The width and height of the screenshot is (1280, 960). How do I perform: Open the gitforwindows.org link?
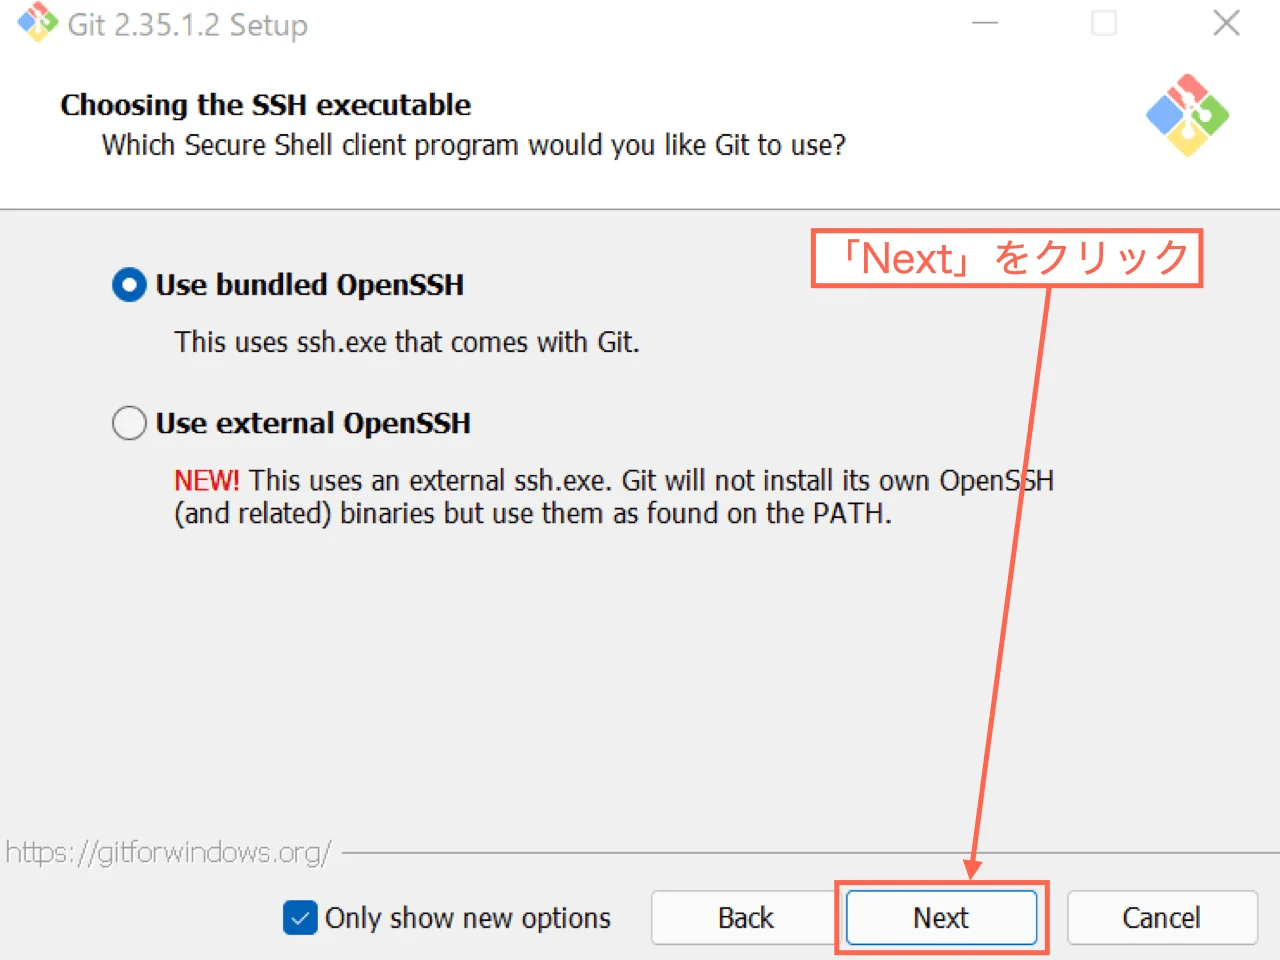click(x=170, y=852)
